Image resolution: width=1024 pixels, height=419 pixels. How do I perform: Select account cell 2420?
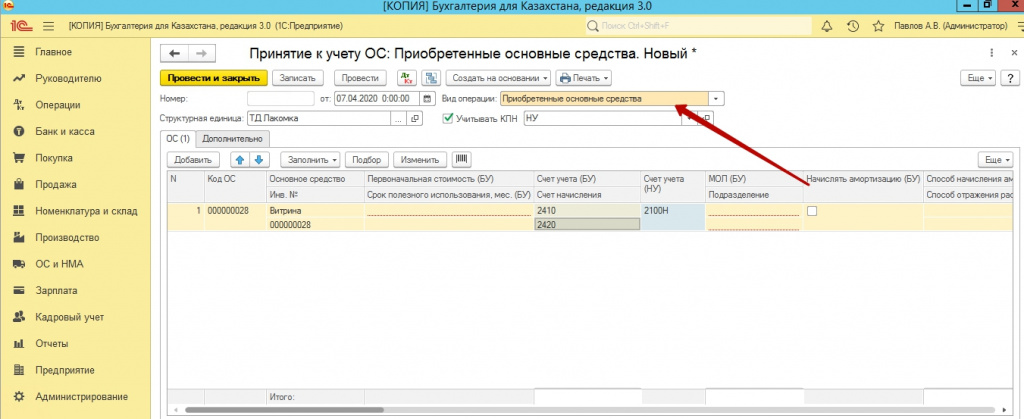pos(586,224)
